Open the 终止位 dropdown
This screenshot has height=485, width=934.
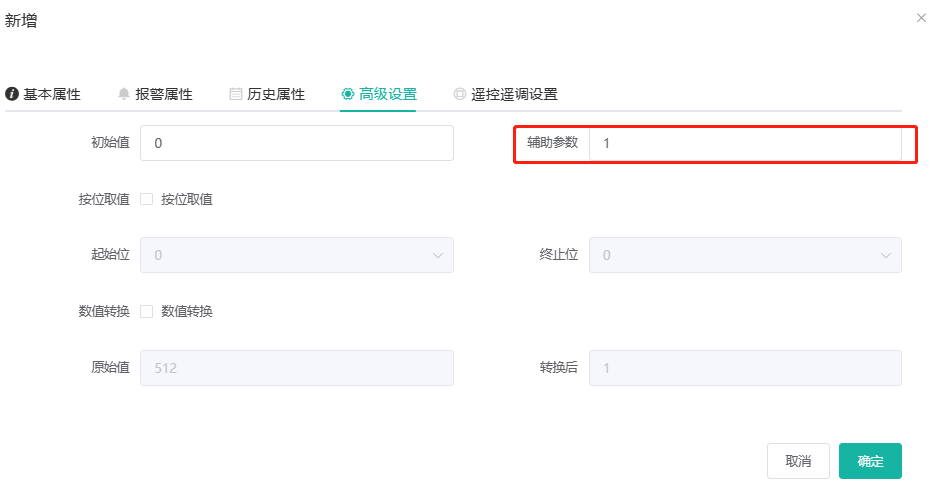pyautogui.click(x=745, y=255)
